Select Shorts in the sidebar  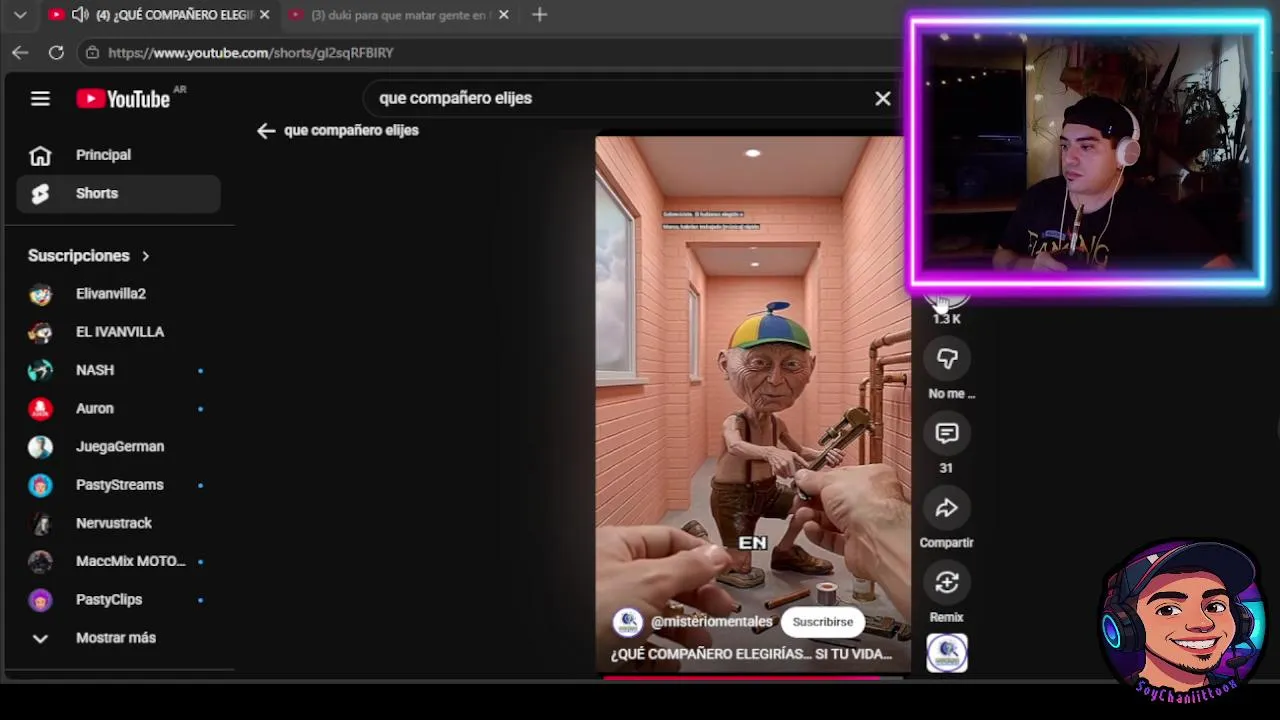[118, 193]
